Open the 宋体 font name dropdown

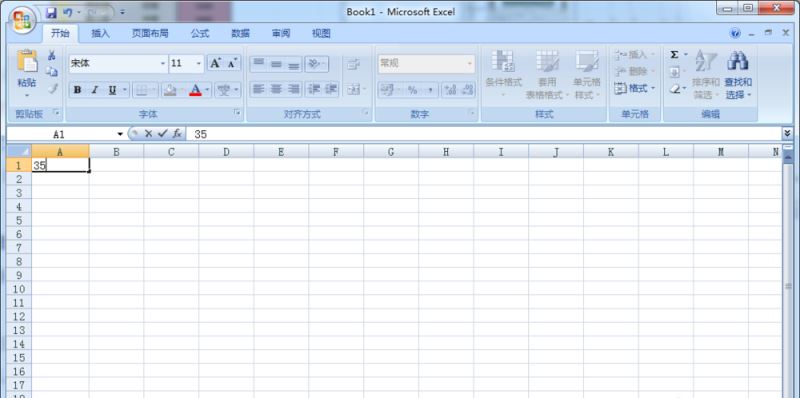pos(163,63)
